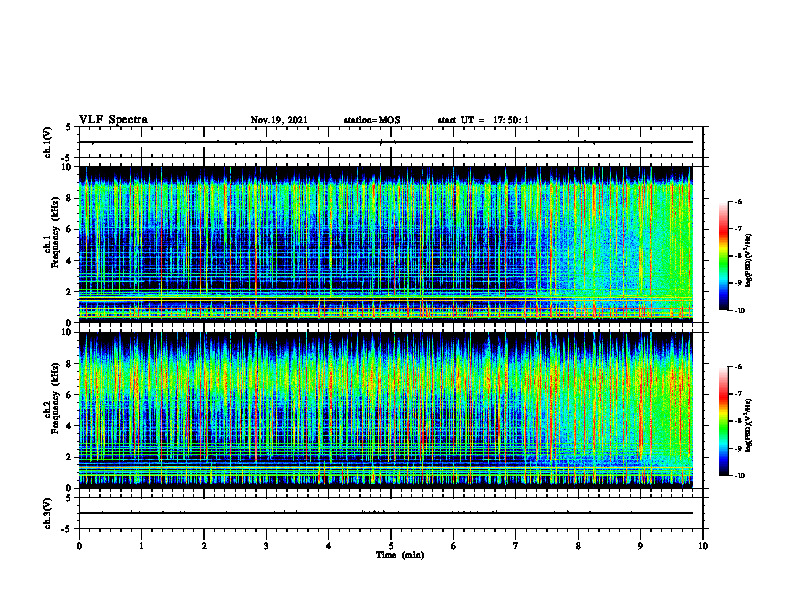The image size is (792, 612).
Task: Select the date "Nov.19, 2021"
Action: pyautogui.click(x=279, y=120)
